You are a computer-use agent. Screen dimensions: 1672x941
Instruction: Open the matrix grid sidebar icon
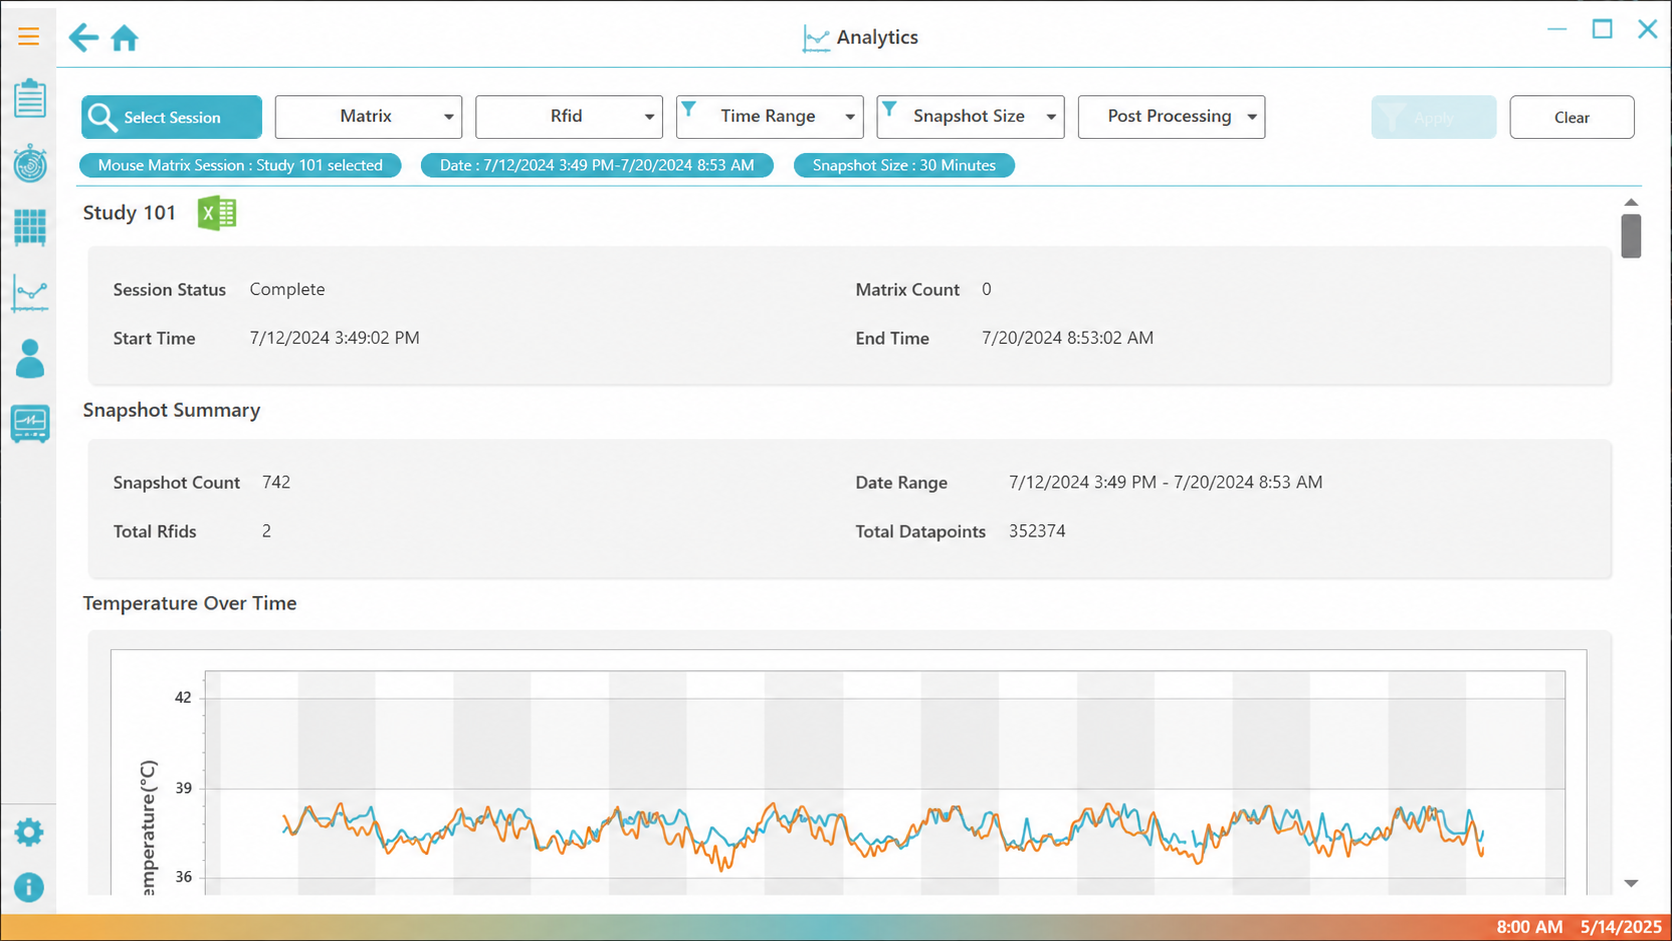[30, 228]
